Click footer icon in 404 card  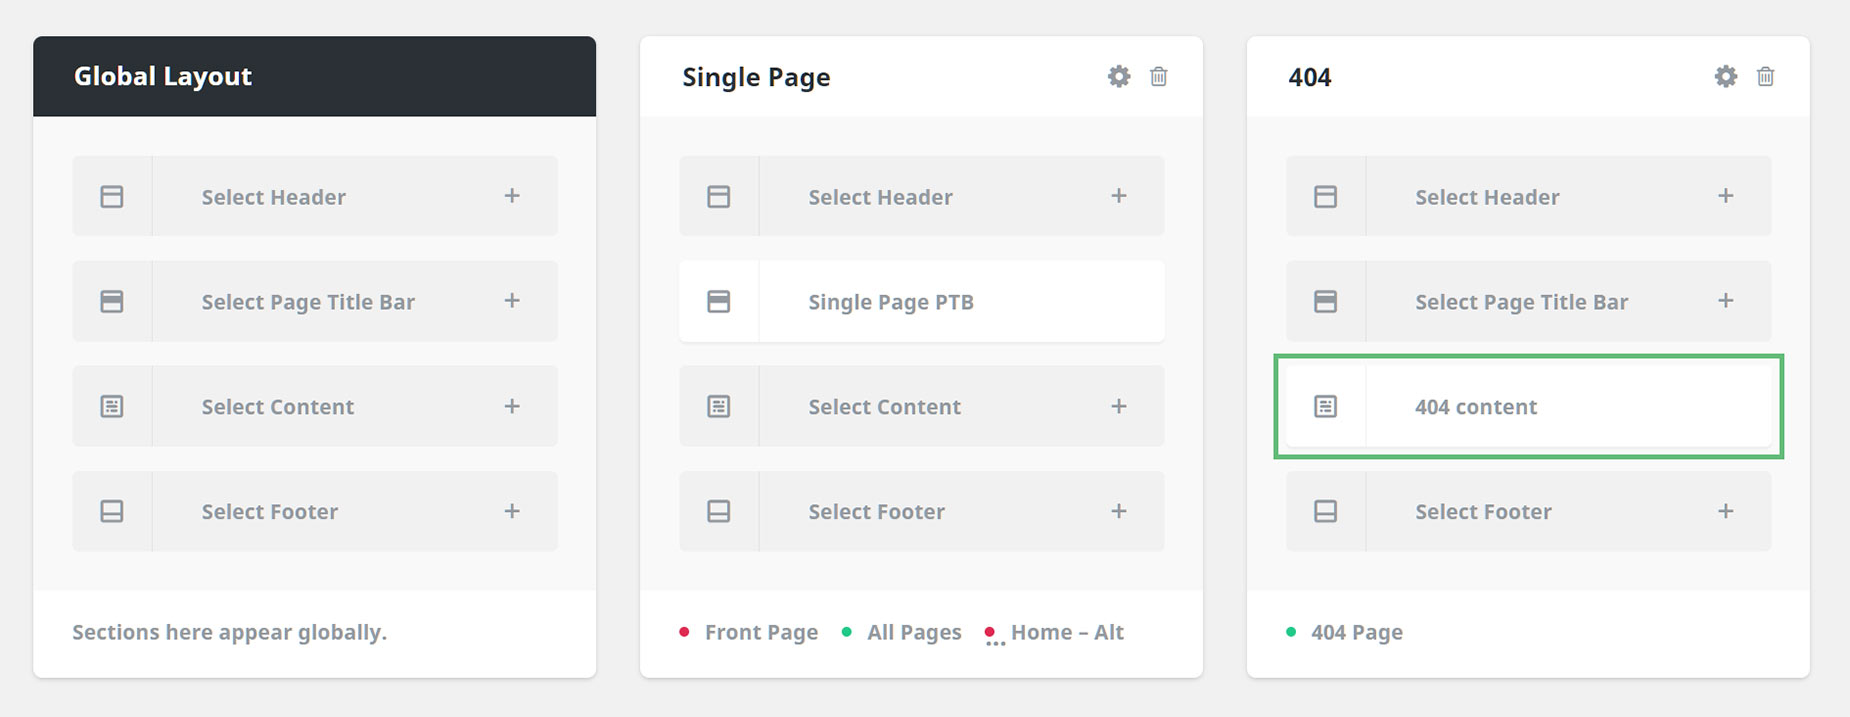click(1325, 511)
